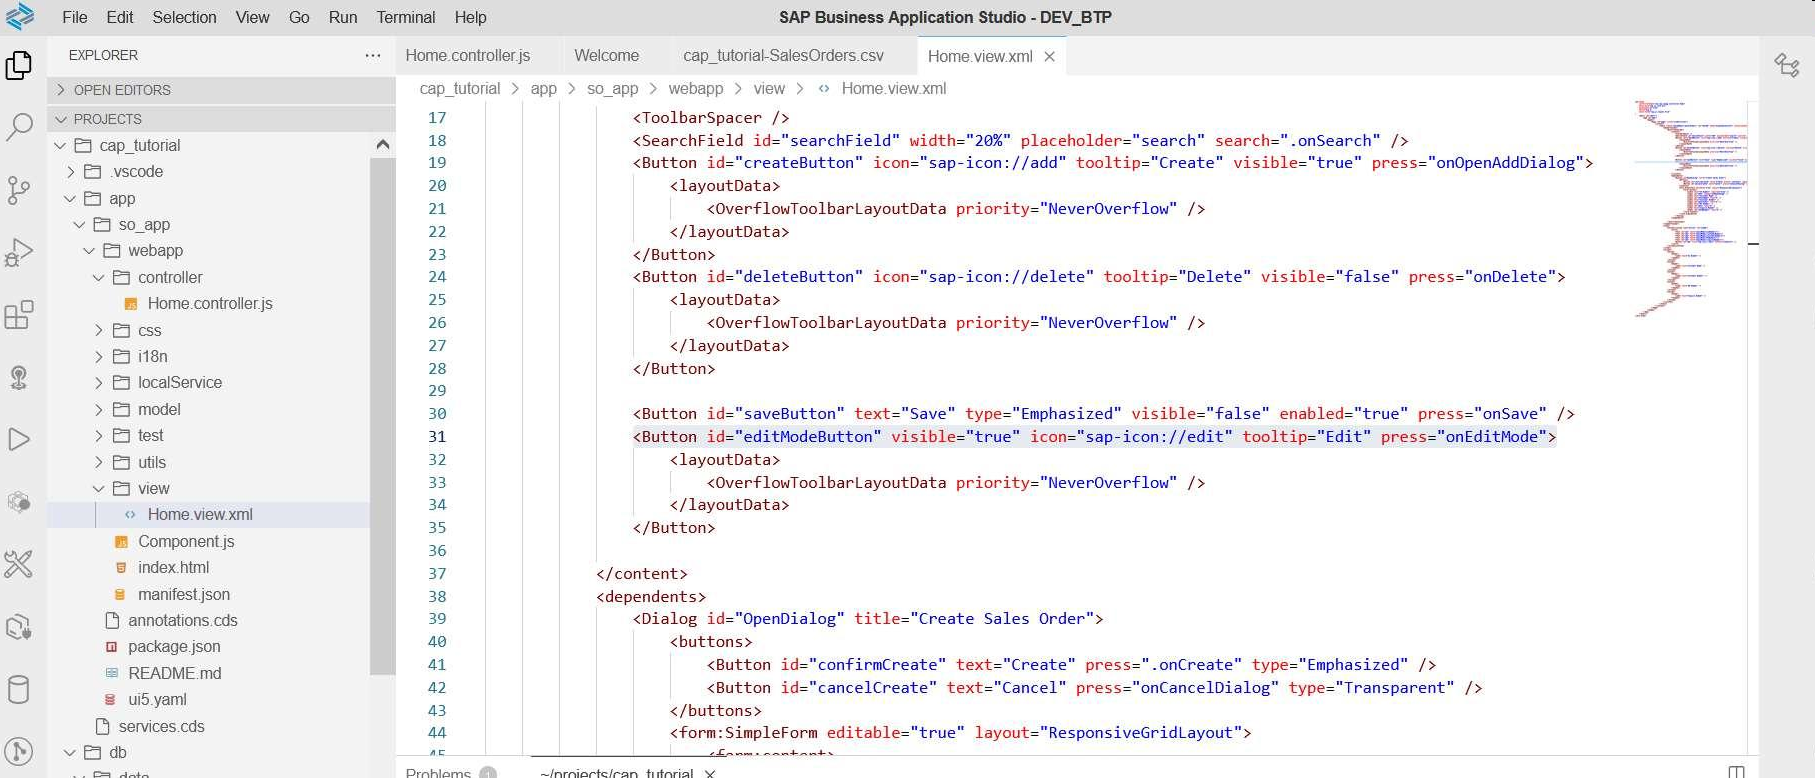This screenshot has width=1815, height=778.
Task: Close the Home.view.xml tab
Action: (1049, 57)
